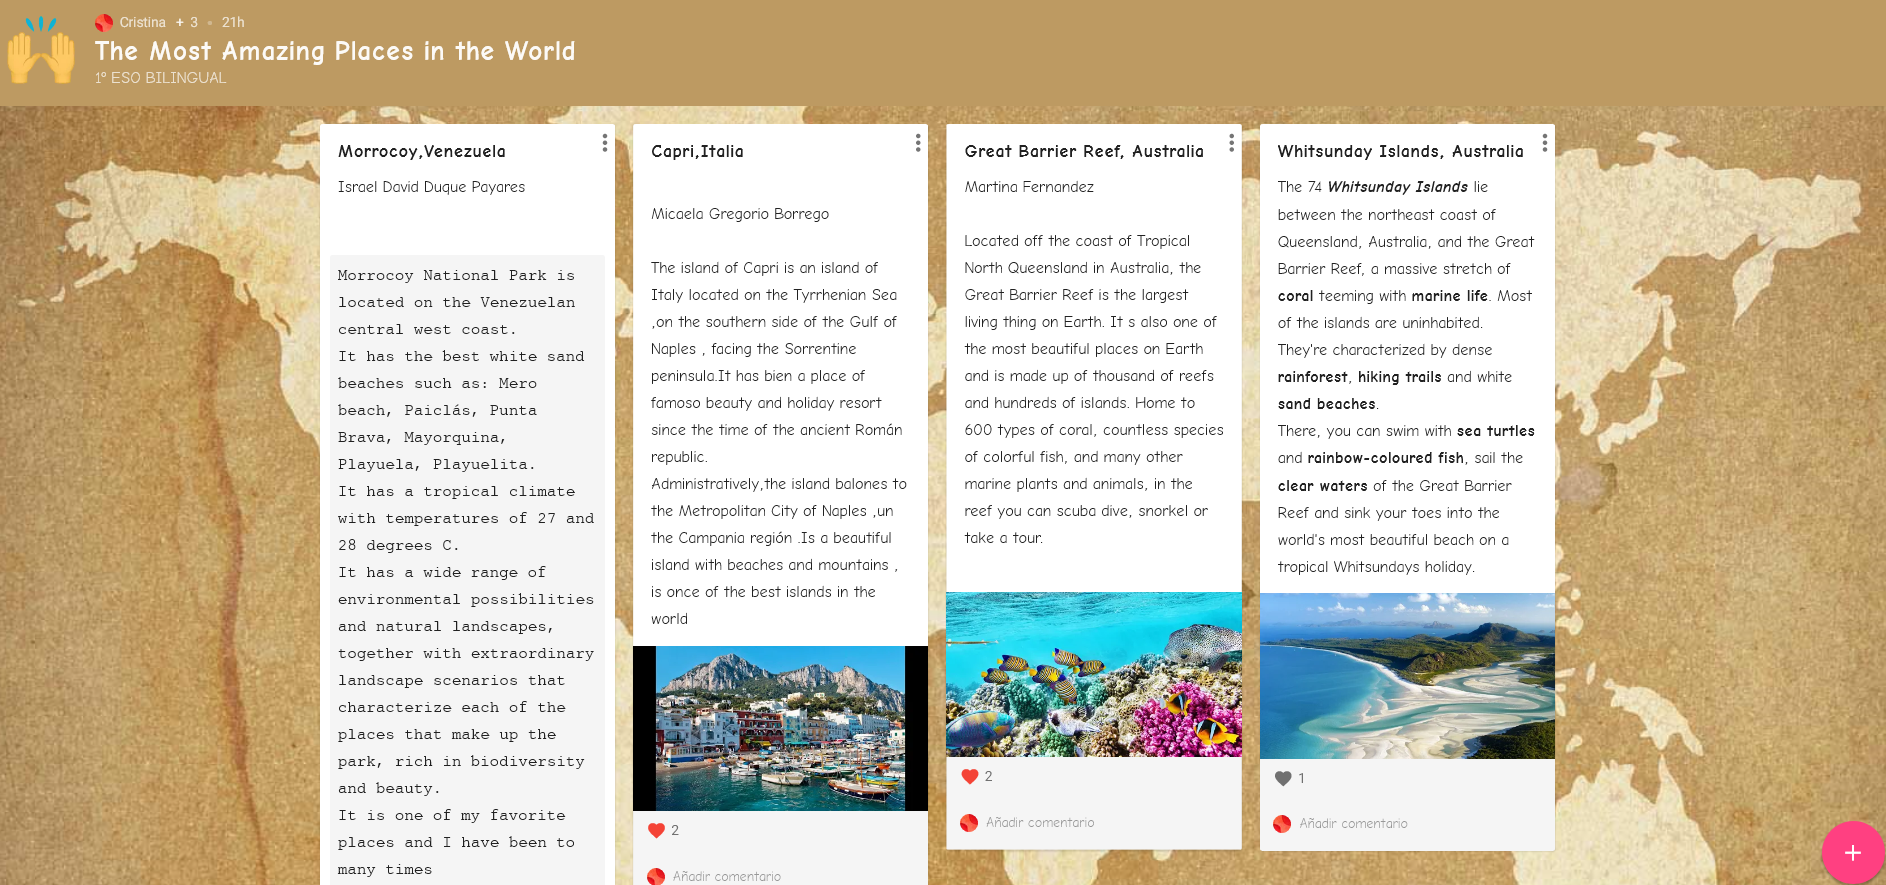Add a comment on the Great Barrier Reef post
This screenshot has width=1886, height=885.
(1040, 822)
